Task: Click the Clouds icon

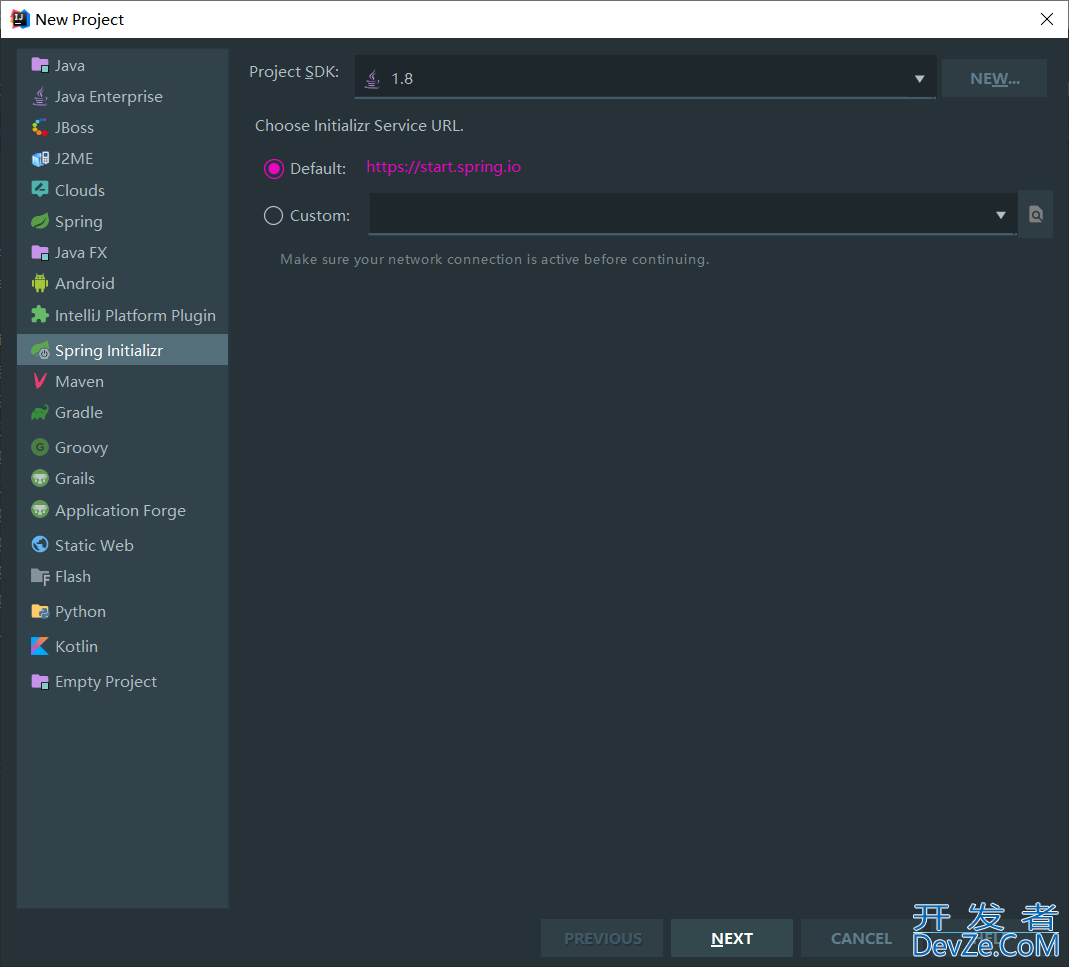Action: [40, 190]
